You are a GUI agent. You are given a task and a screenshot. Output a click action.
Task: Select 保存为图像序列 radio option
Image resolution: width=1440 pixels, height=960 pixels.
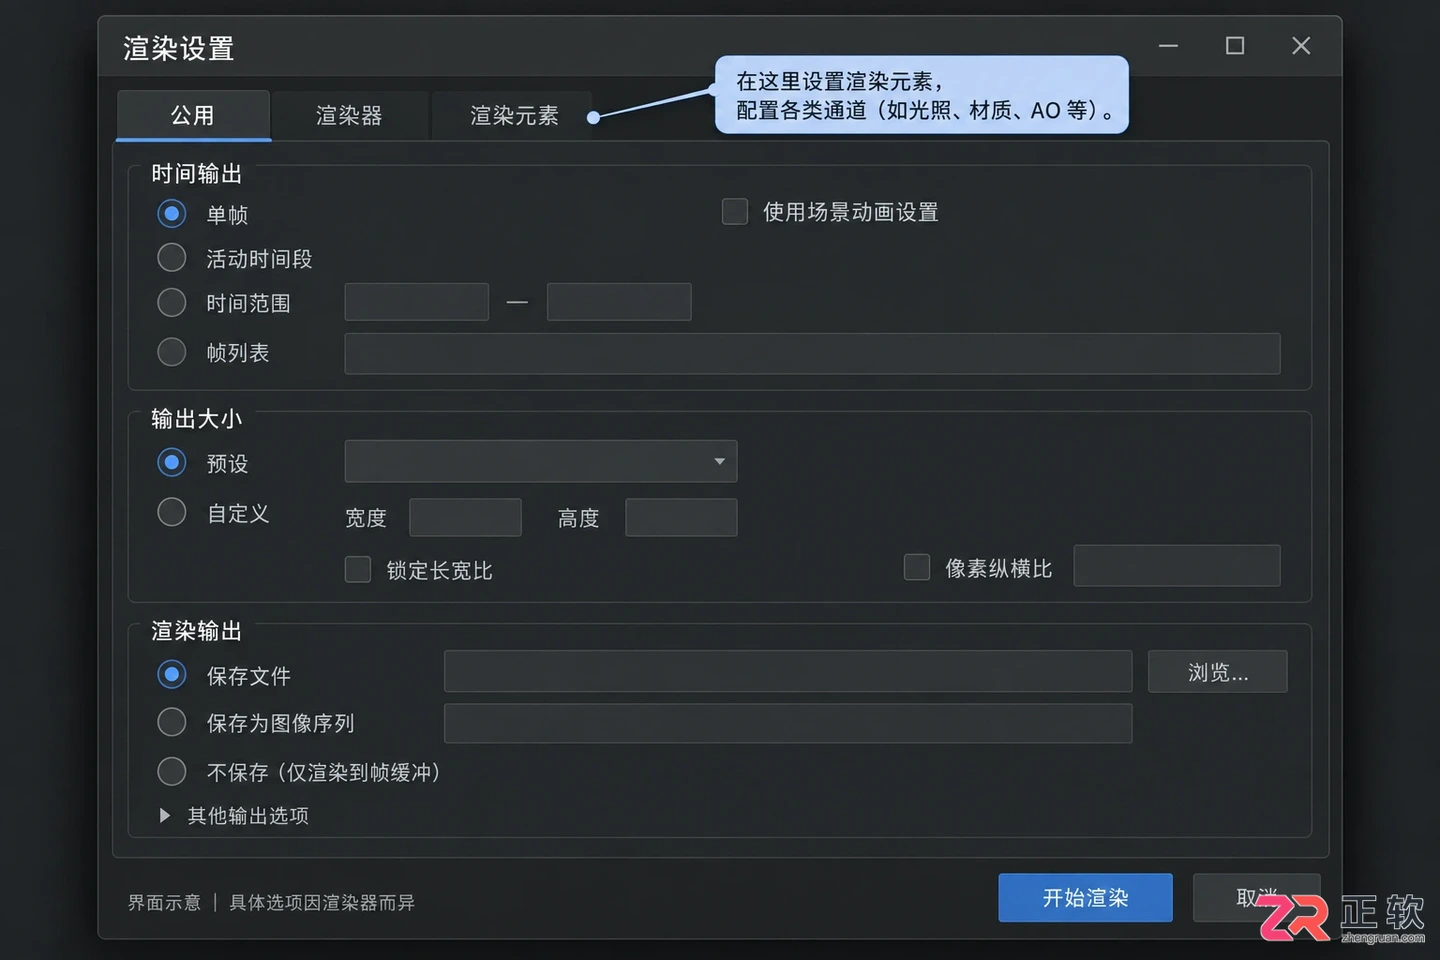[x=172, y=722]
